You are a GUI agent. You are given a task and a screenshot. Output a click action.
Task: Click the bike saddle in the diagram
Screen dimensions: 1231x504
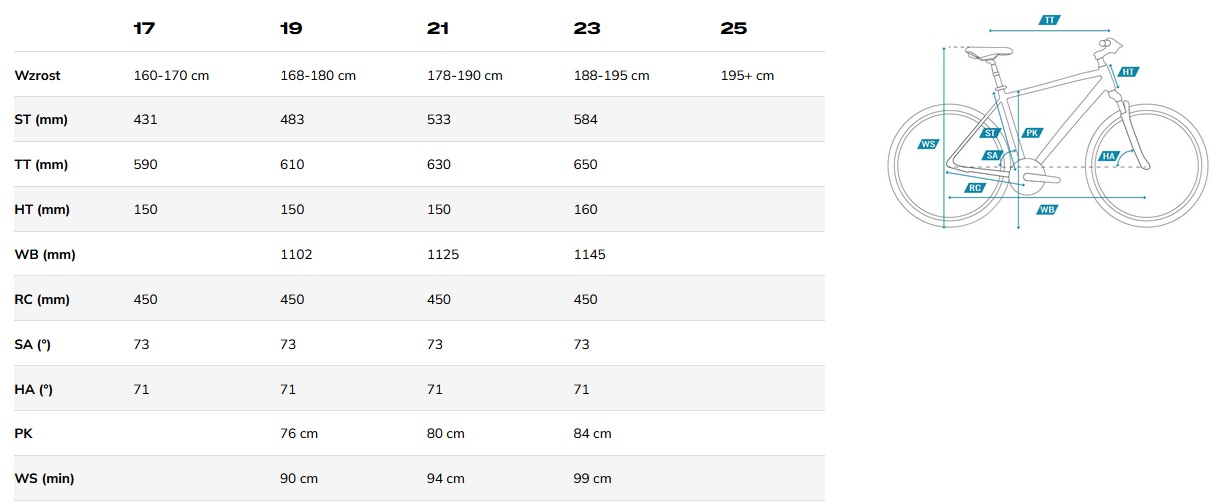pos(990,50)
